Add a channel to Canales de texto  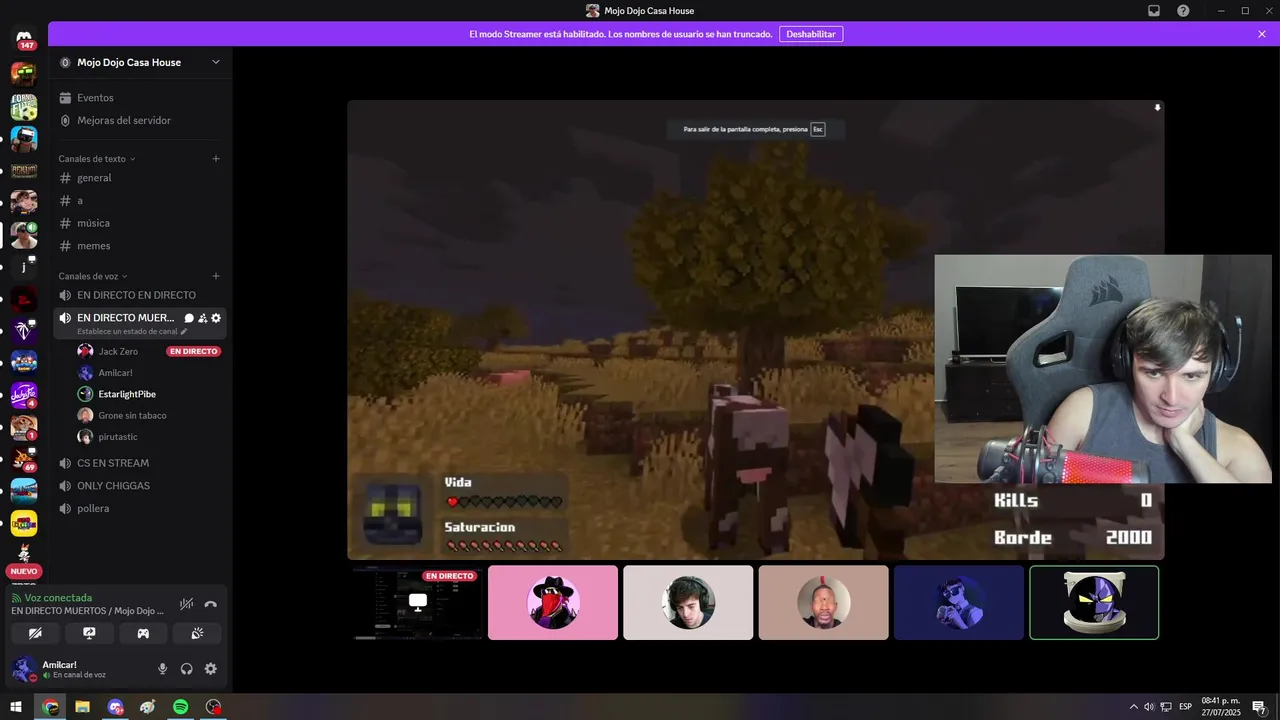tap(216, 159)
